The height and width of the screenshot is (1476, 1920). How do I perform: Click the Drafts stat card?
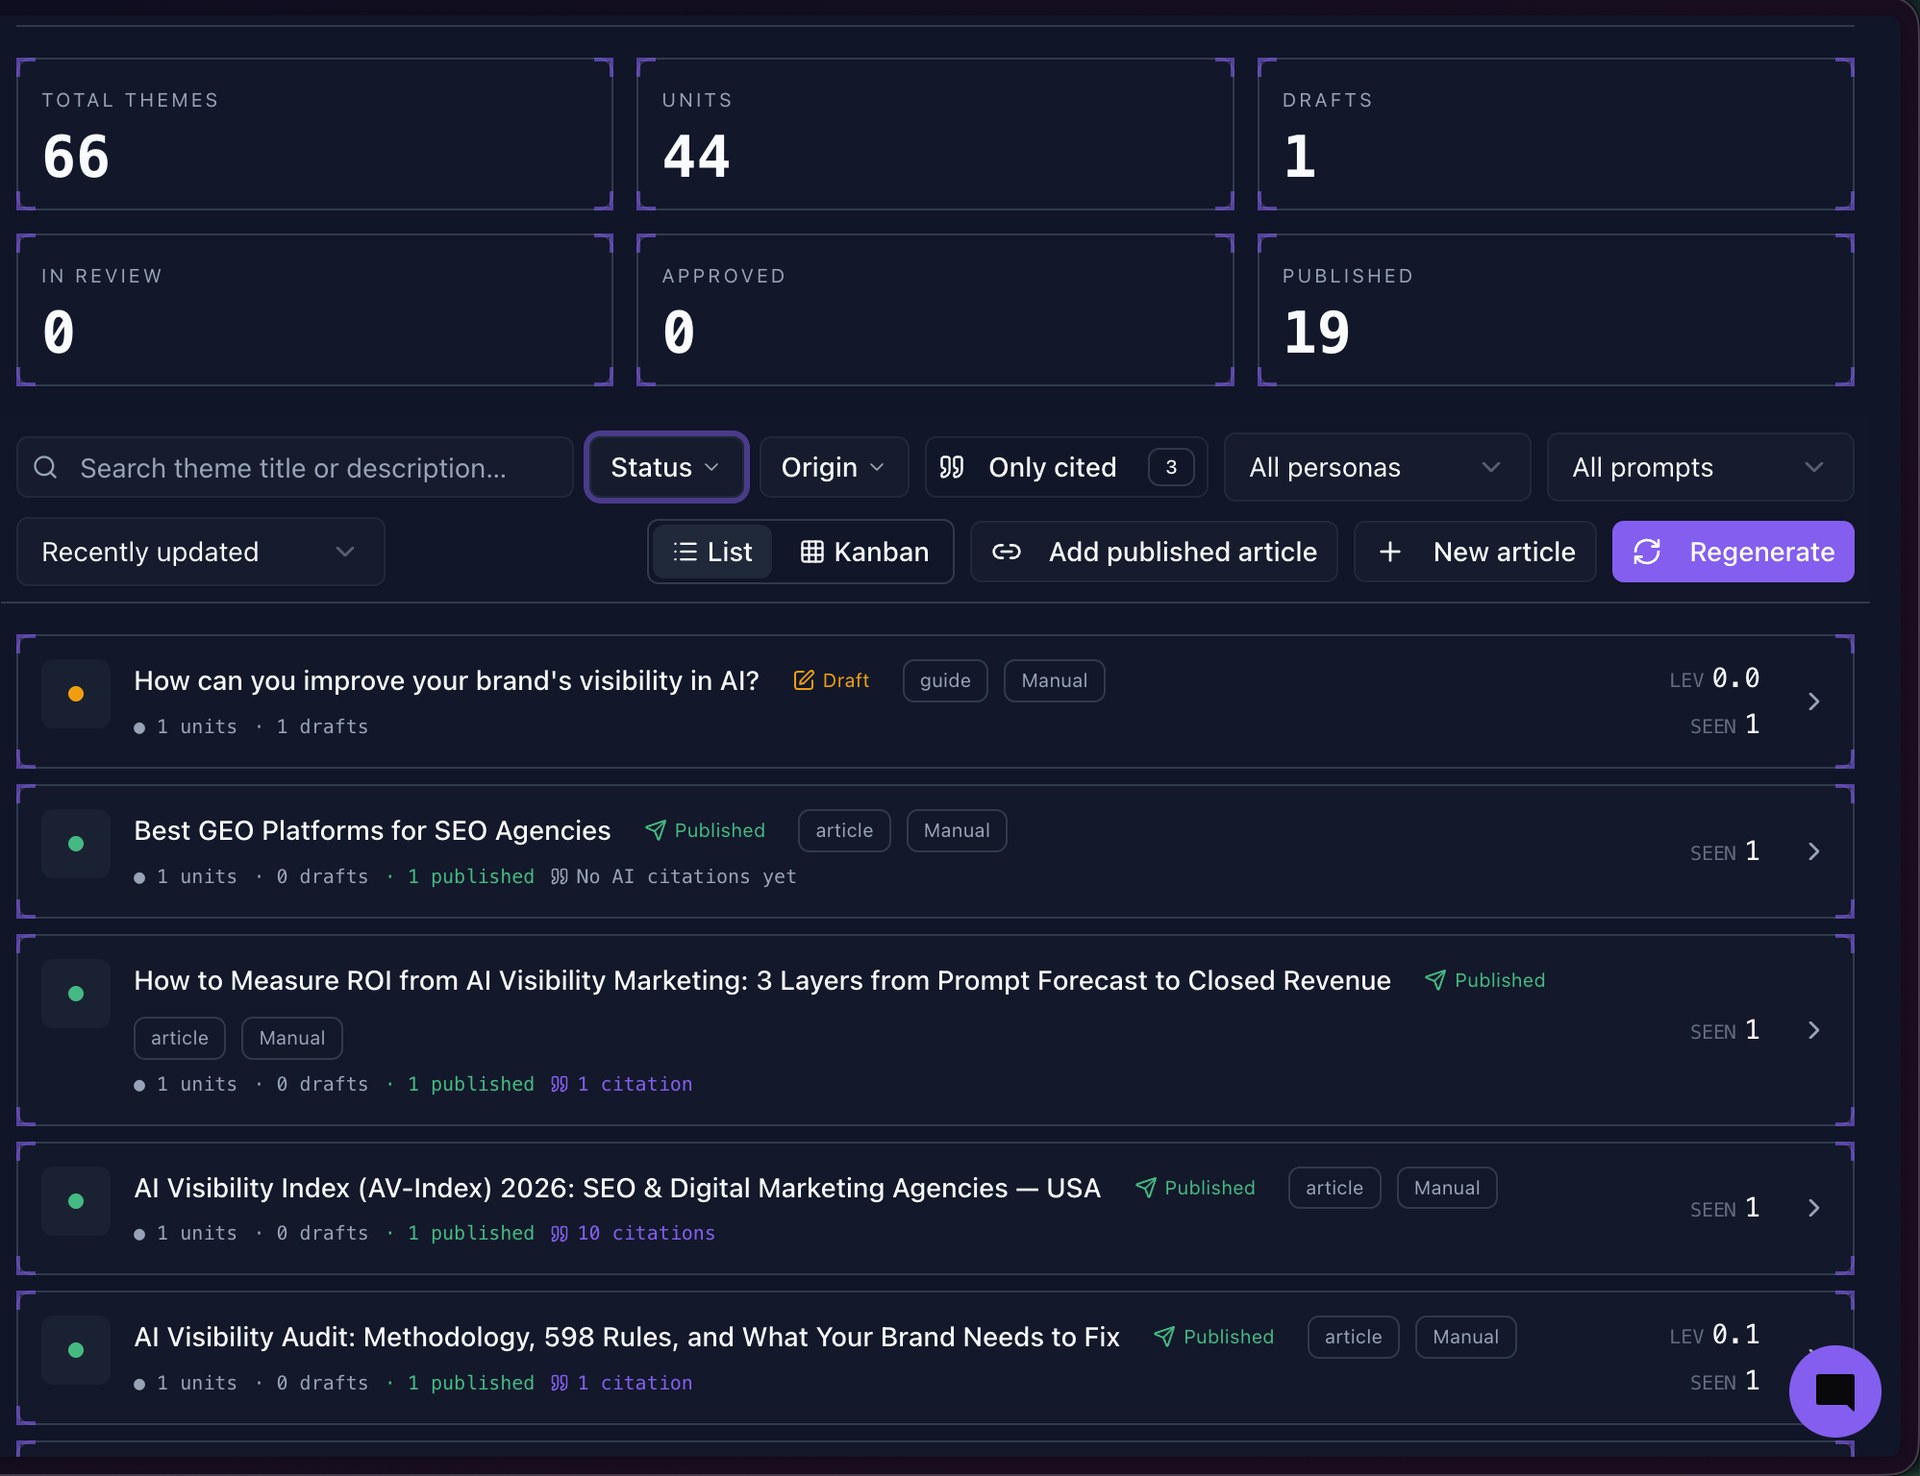(1556, 134)
